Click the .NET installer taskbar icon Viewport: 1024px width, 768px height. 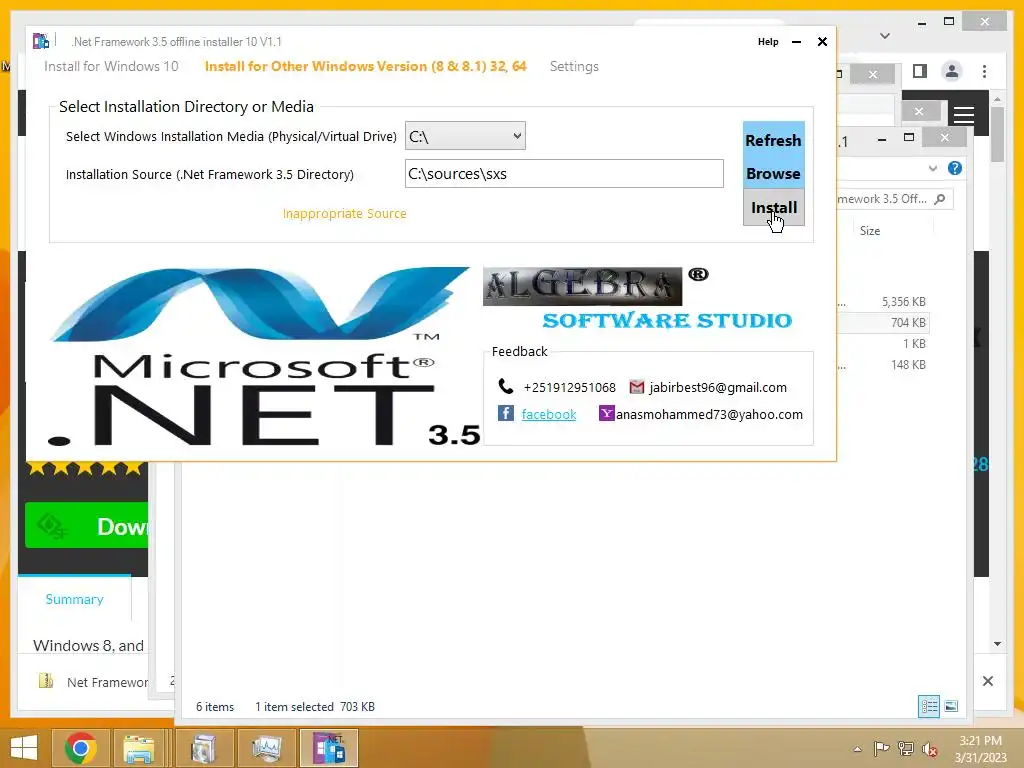click(328, 748)
